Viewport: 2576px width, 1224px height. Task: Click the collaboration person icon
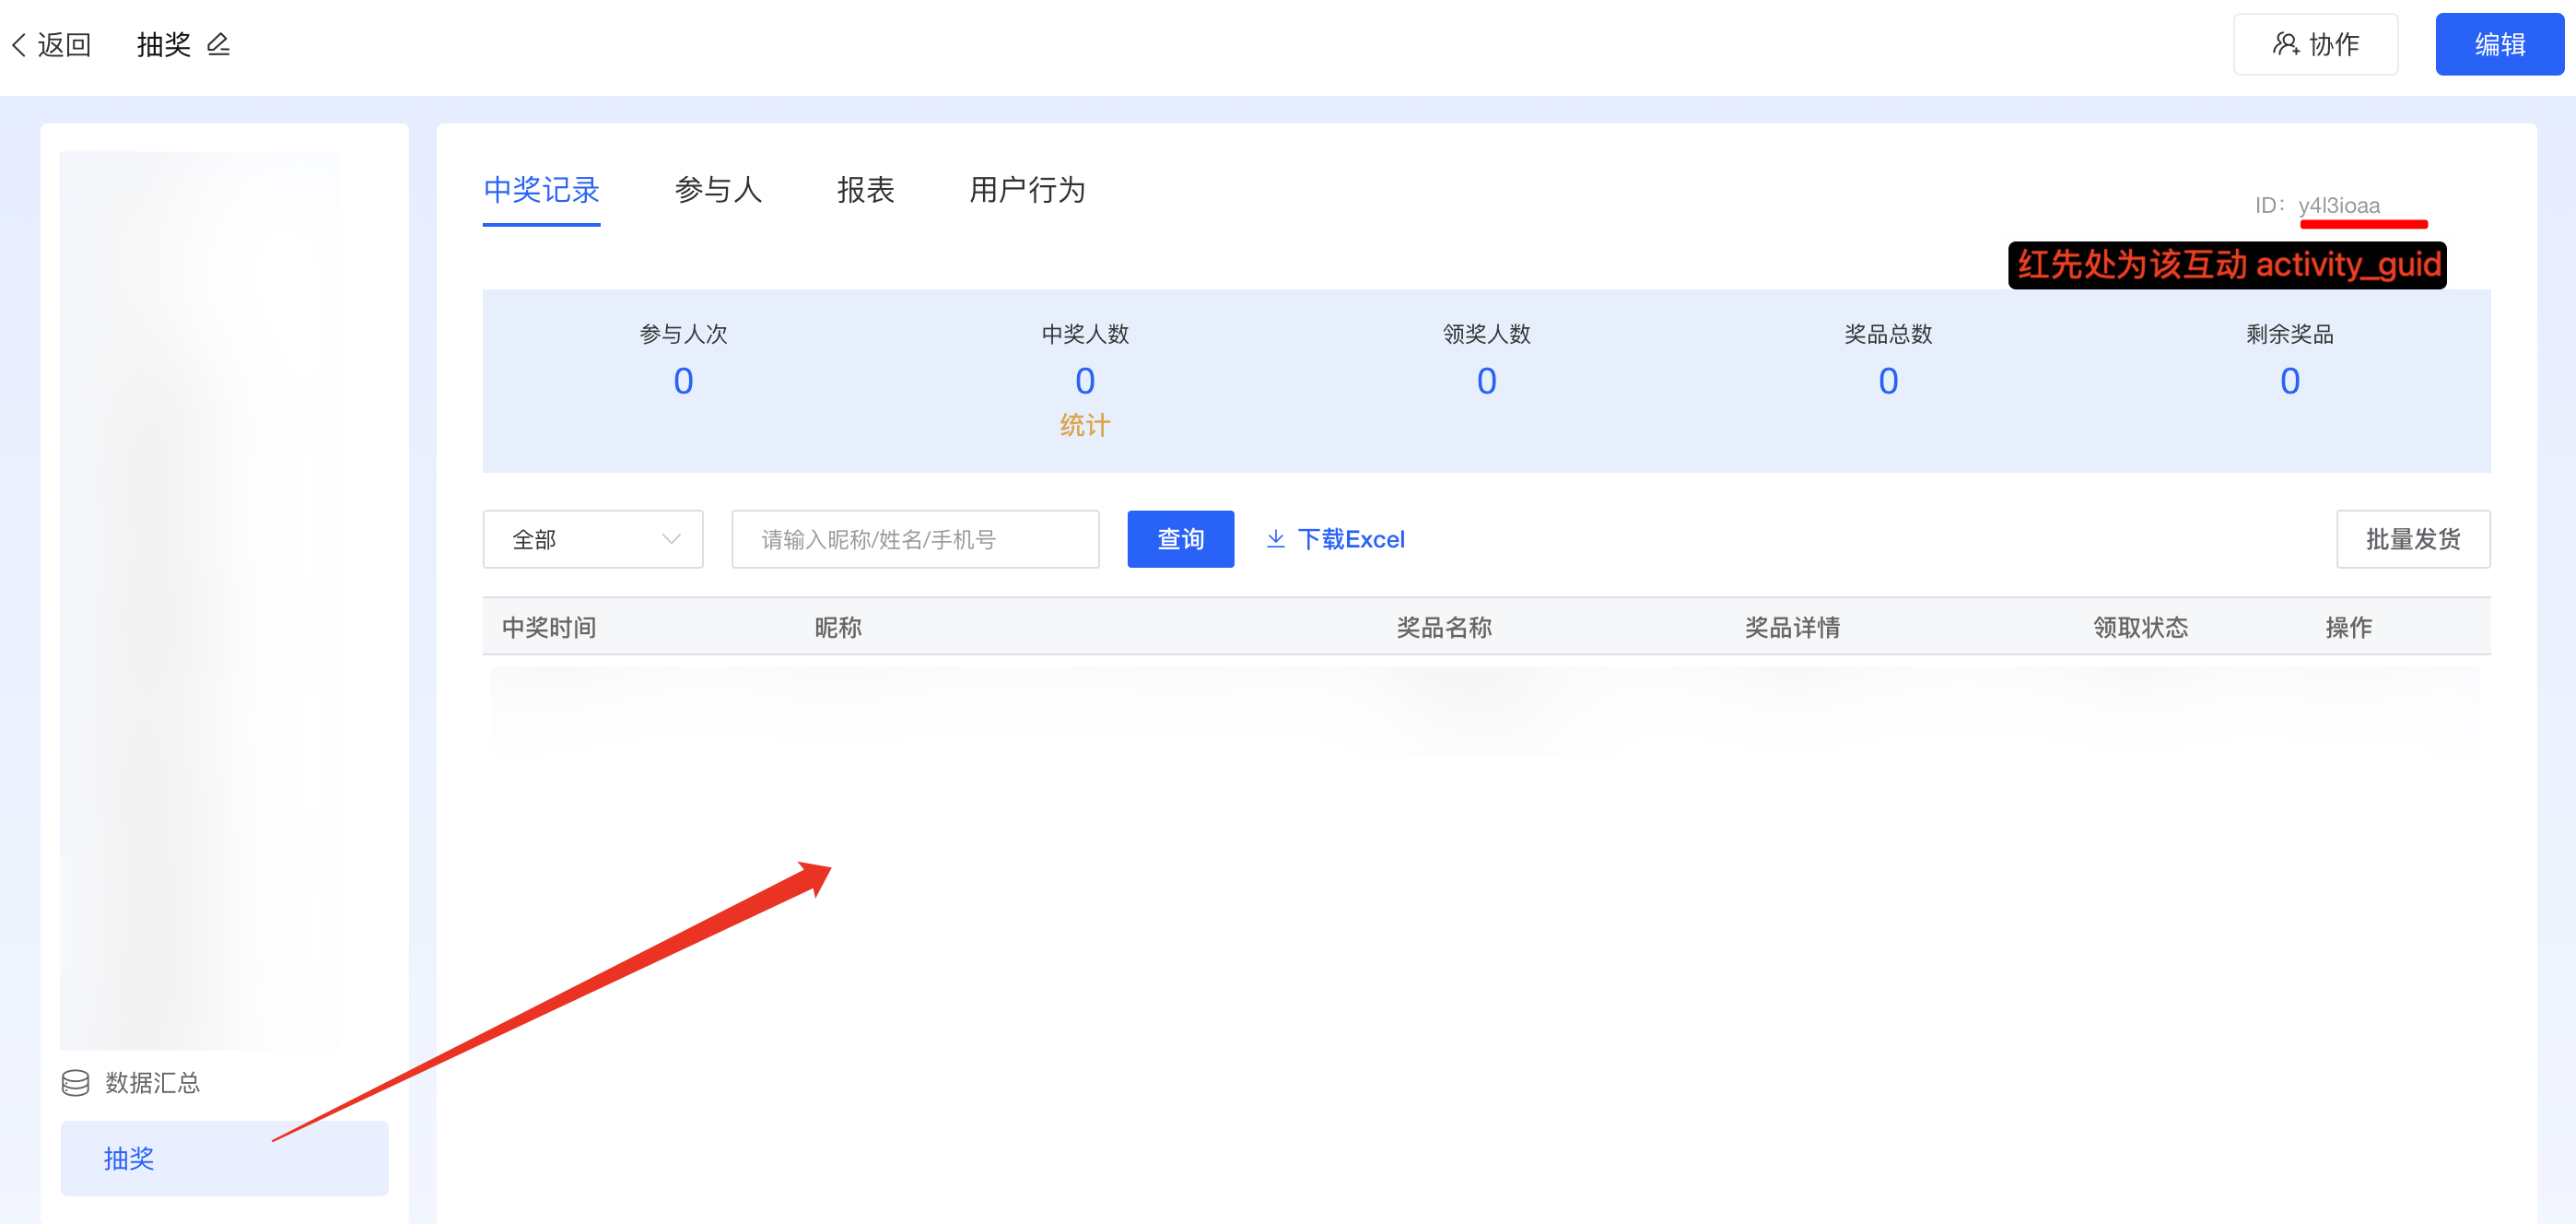click(2285, 44)
